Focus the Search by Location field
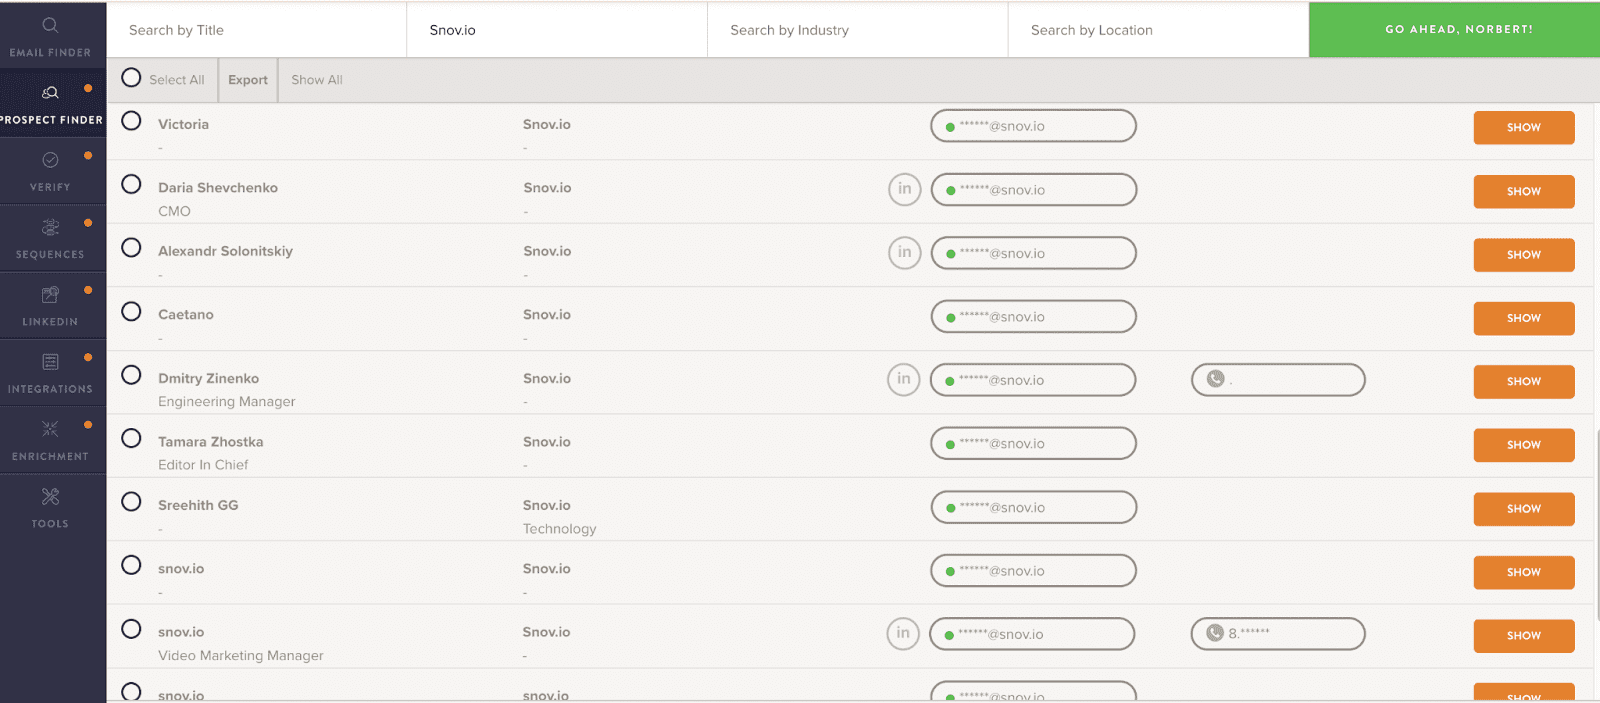This screenshot has height=703, width=1600. pyautogui.click(x=1159, y=30)
